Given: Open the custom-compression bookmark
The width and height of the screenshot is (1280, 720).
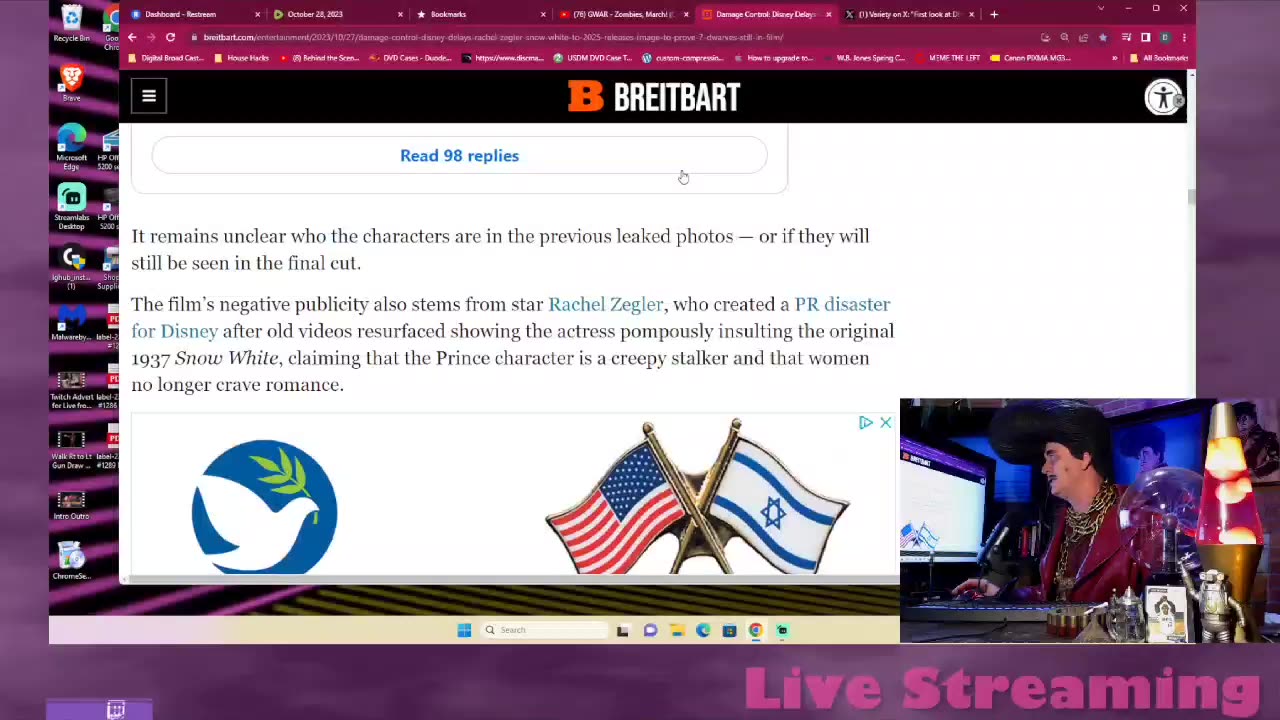Looking at the screenshot, I should click(681, 58).
